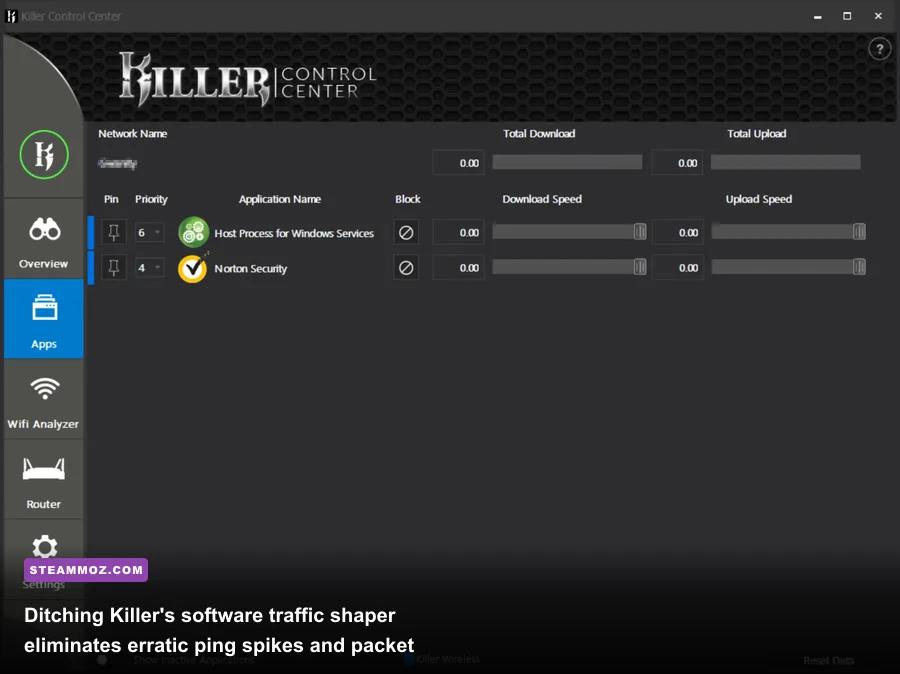Click Host Process upload speed value field
The height and width of the screenshot is (674, 900).
coord(677,233)
